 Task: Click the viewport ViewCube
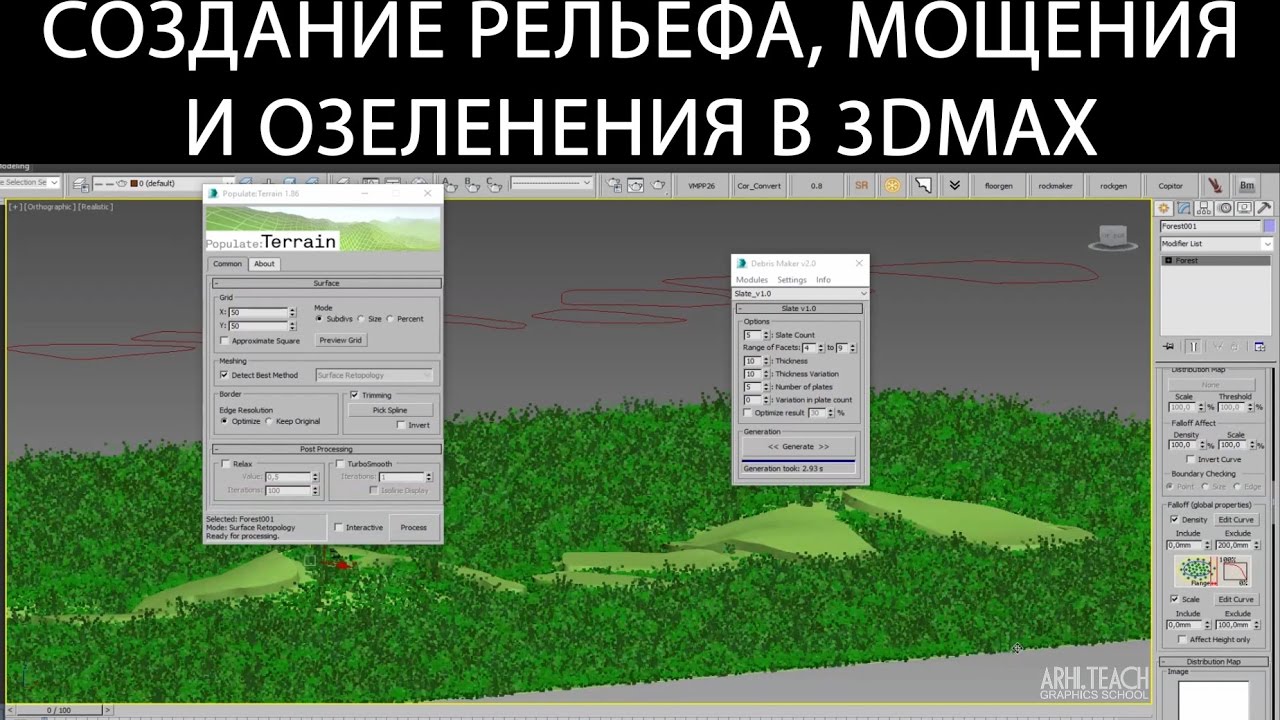[x=1113, y=238]
